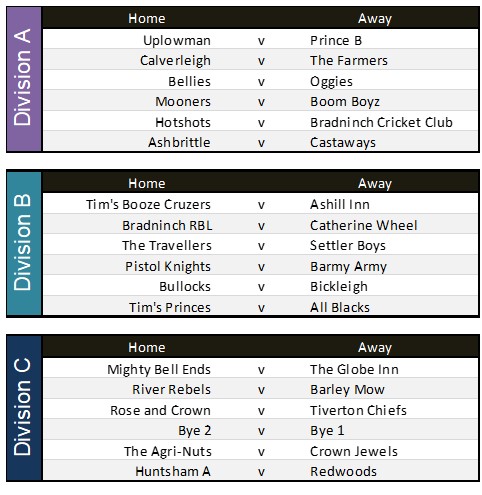Click the Division B teal side label
The width and height of the screenshot is (482, 495).
(x=23, y=243)
